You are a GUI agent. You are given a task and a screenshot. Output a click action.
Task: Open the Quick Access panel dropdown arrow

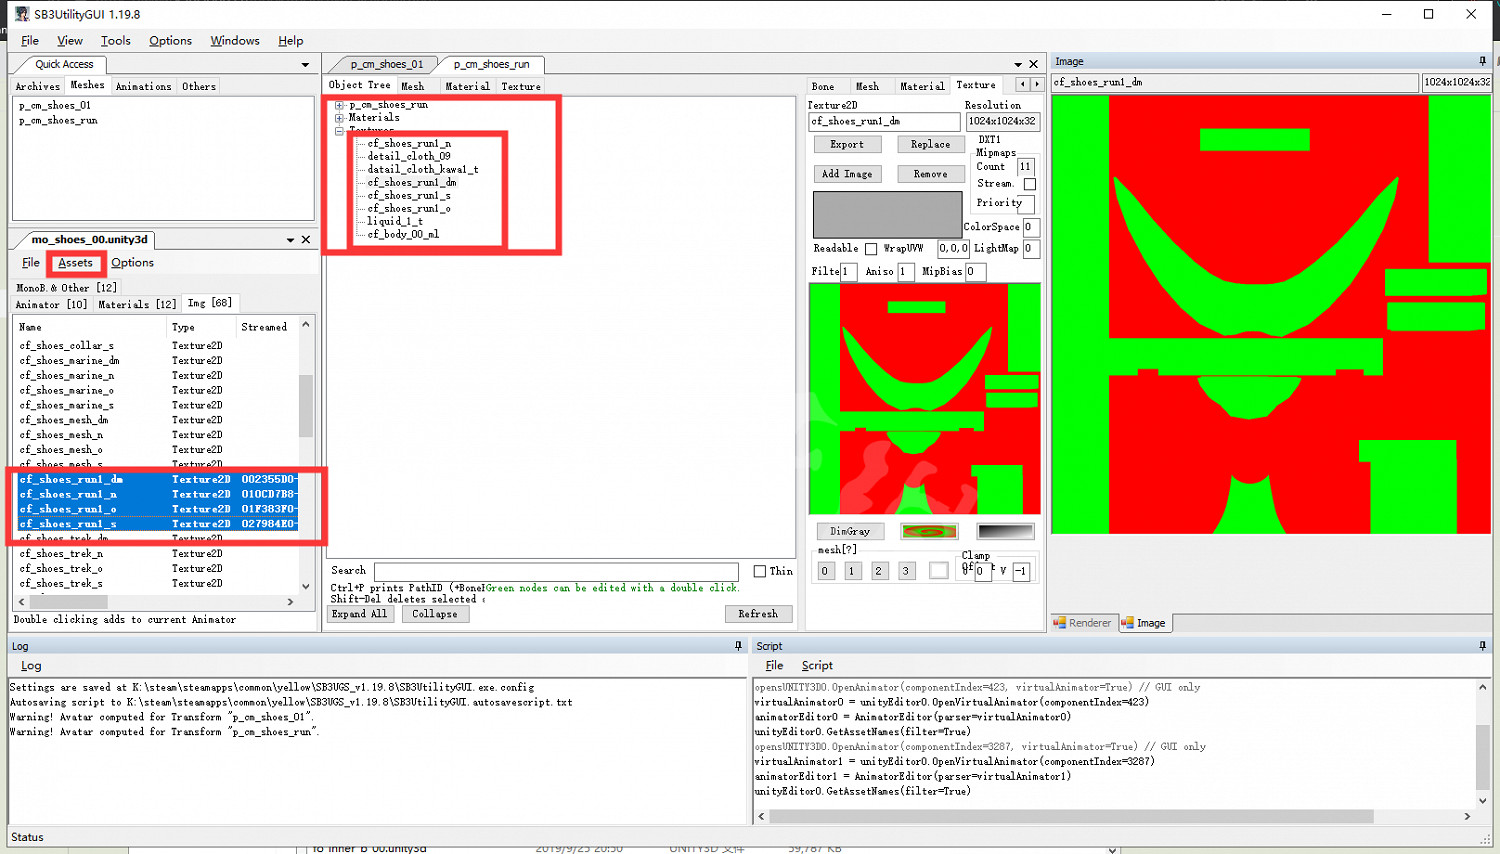305,65
